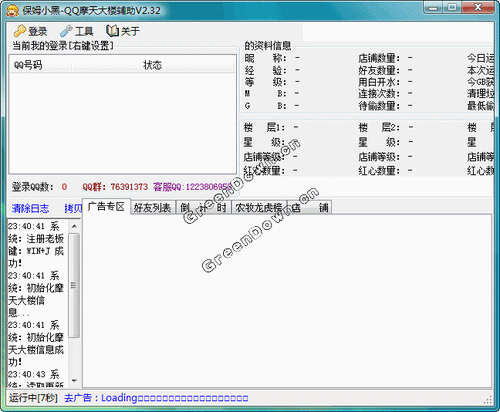Click the 昵 称 label
500x412 pixels.
266,58
